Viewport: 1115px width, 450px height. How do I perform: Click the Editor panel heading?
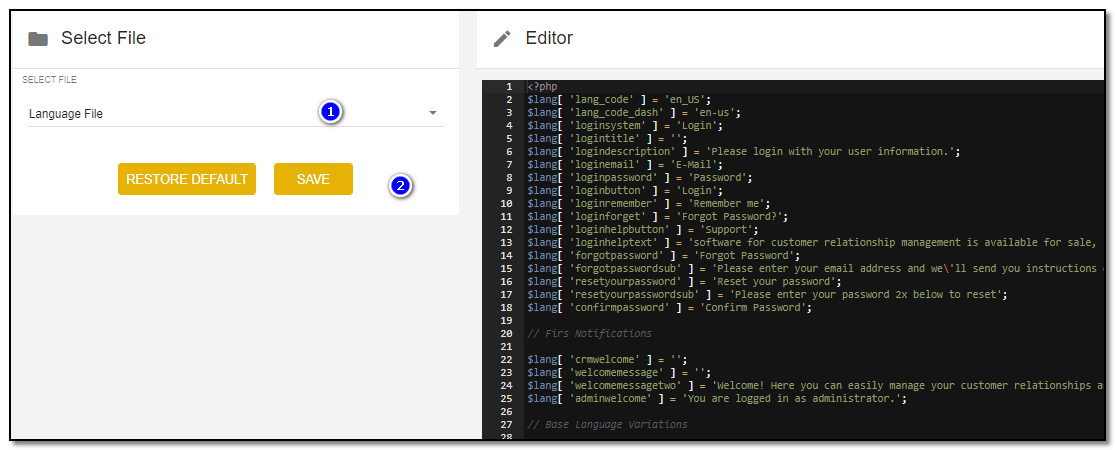tap(549, 38)
